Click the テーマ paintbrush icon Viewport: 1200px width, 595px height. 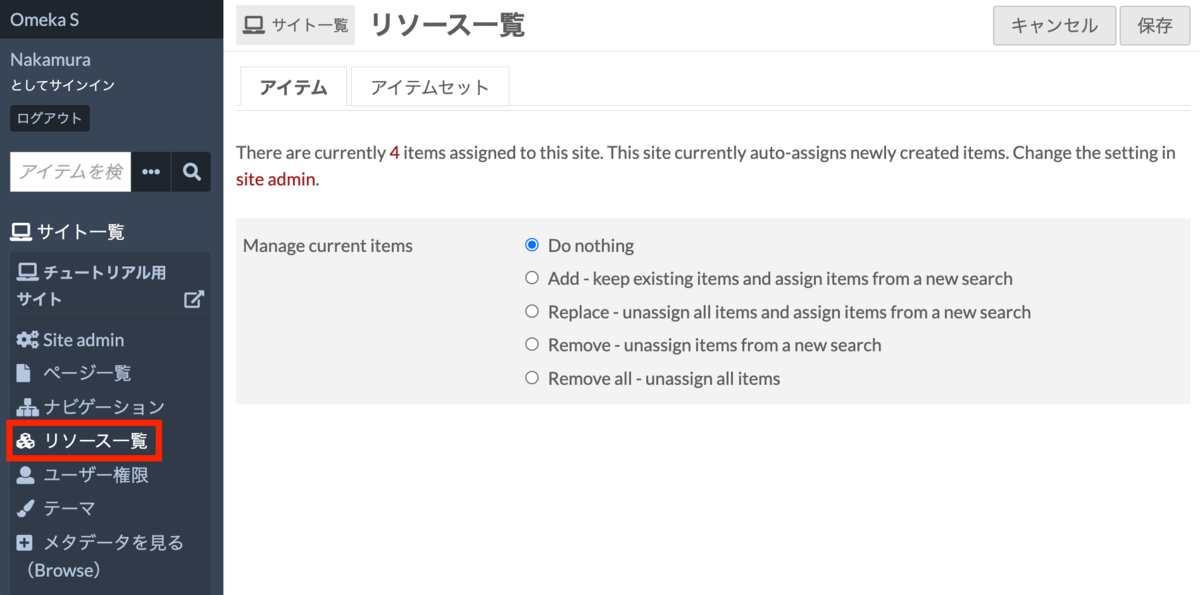26,508
